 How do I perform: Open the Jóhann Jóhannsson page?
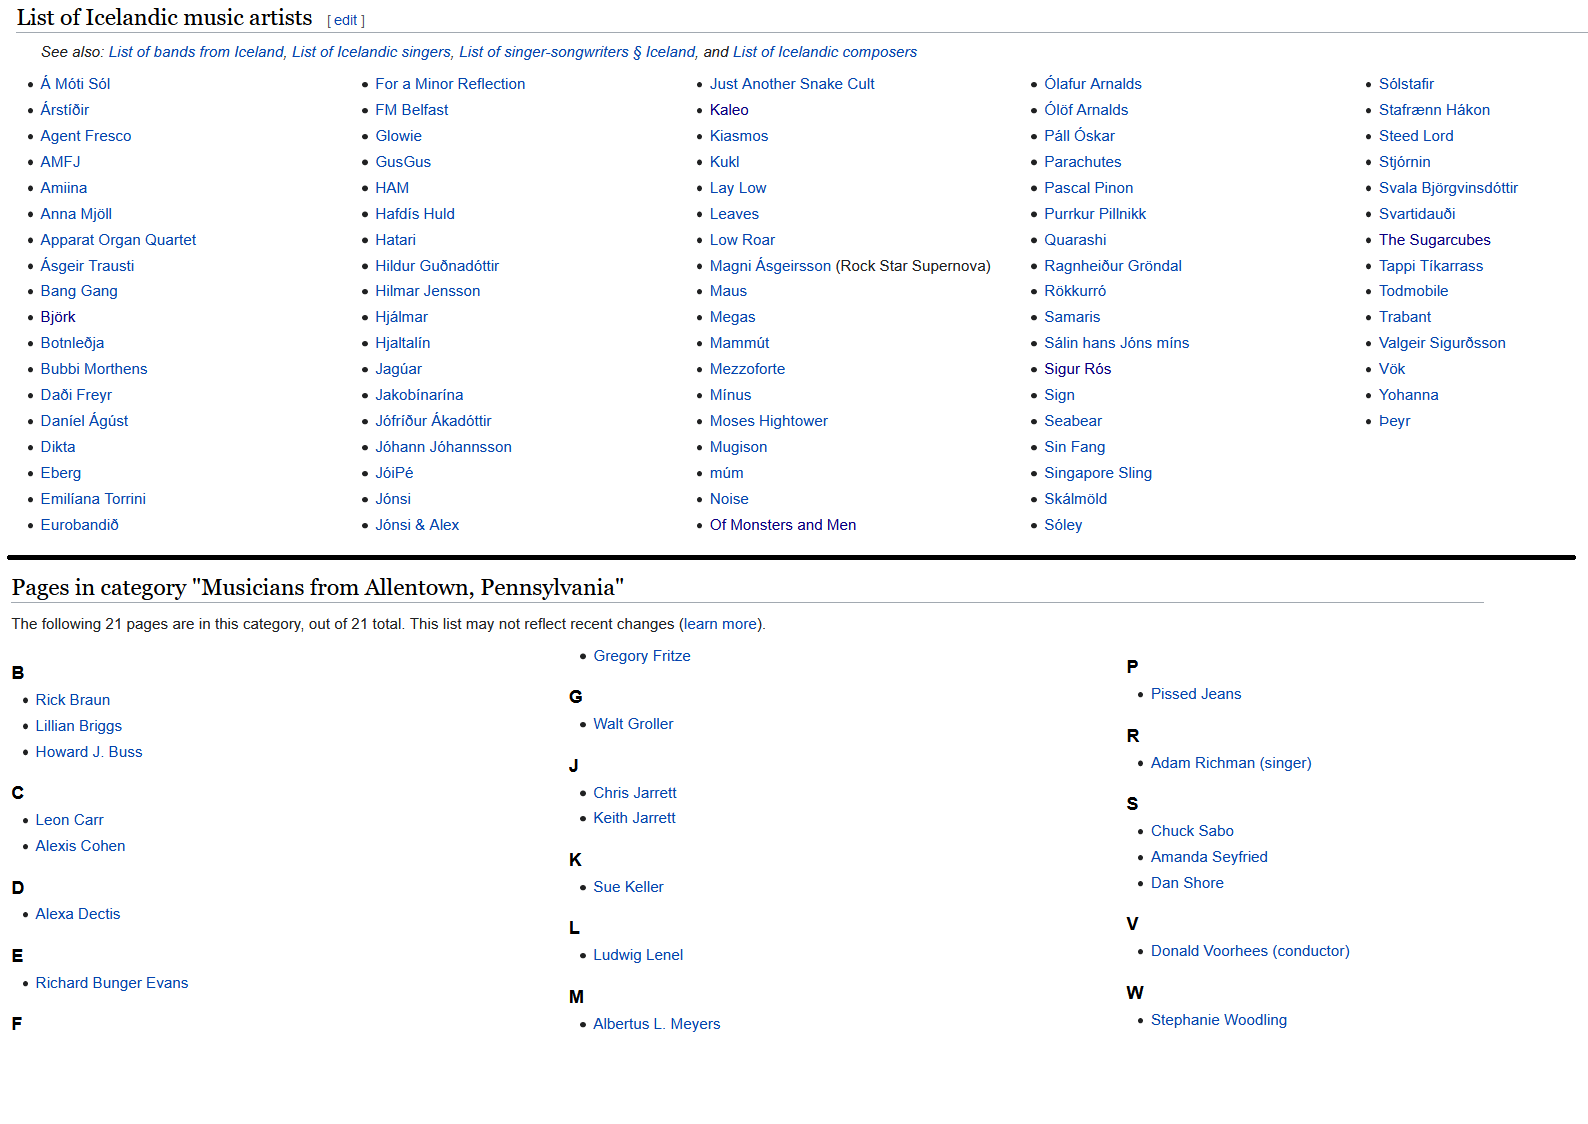[x=443, y=447]
